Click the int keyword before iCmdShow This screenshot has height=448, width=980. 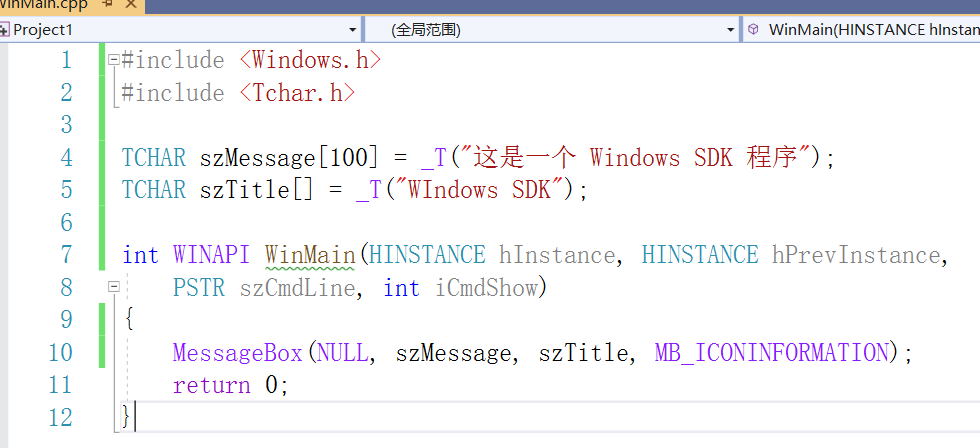tap(401, 287)
